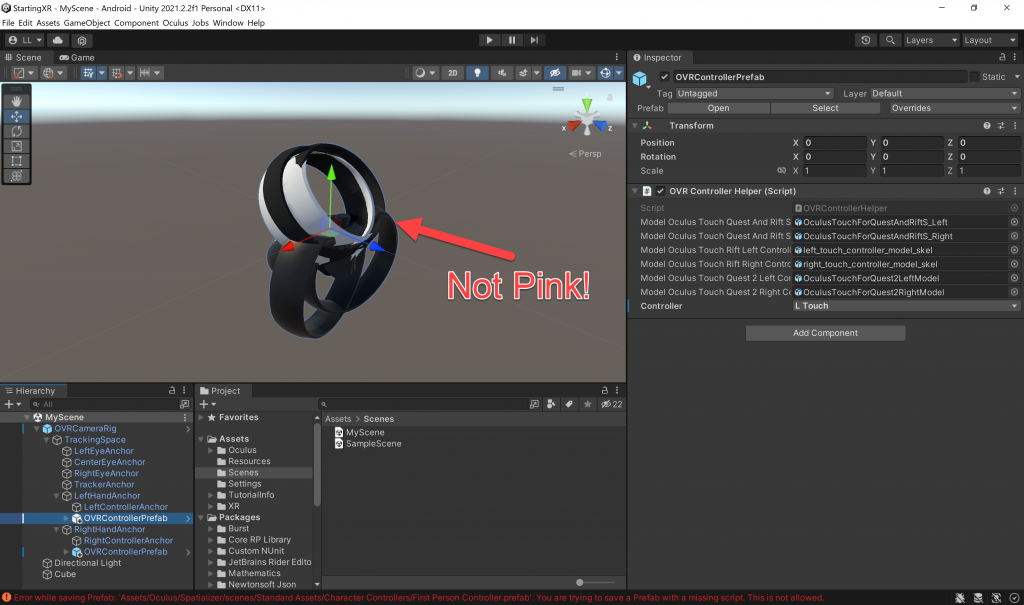Toggle the Inspector lock icon
This screenshot has width=1024, height=605.
1002,57
